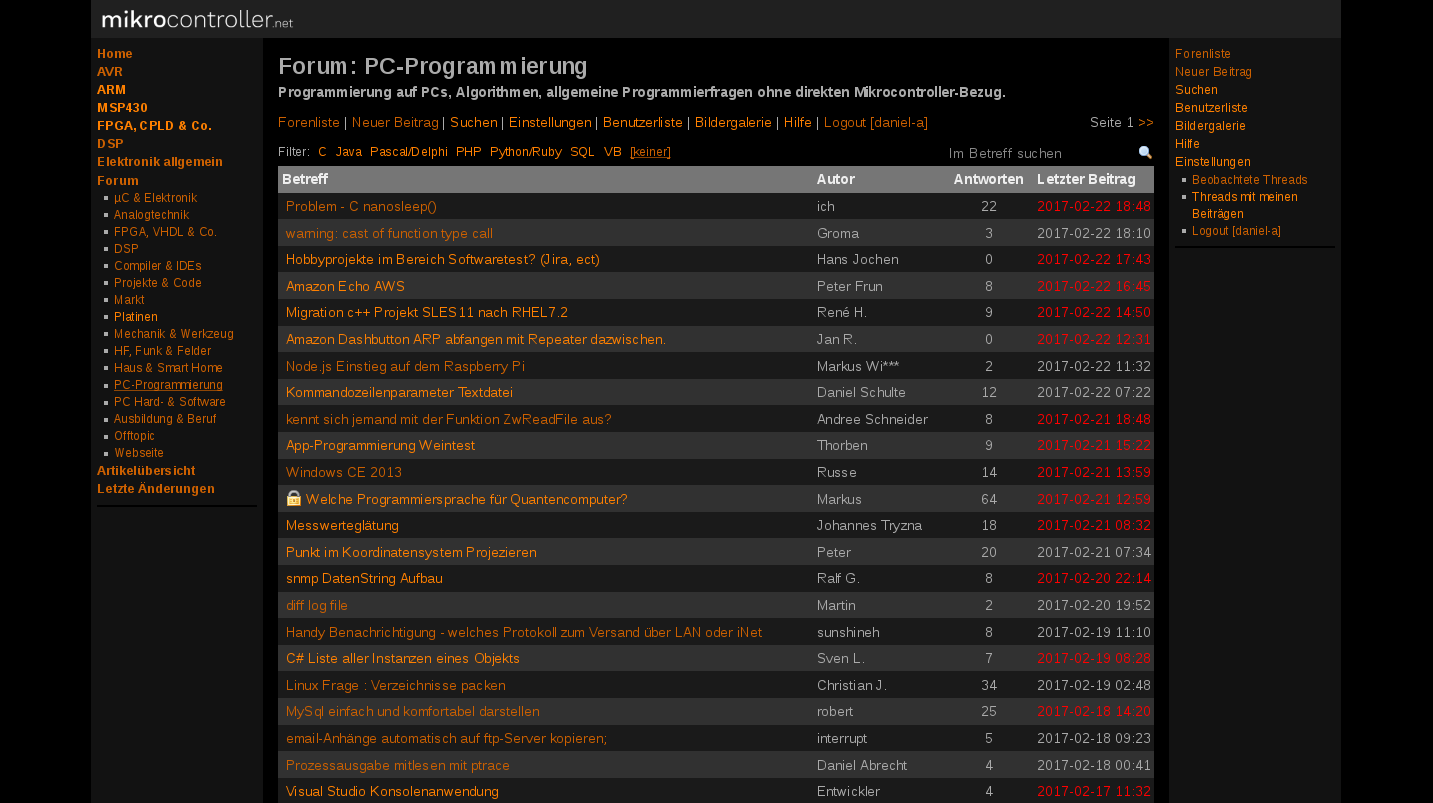The image size is (1433, 803).
Task: Open Markt subforum
Action: coord(129,300)
